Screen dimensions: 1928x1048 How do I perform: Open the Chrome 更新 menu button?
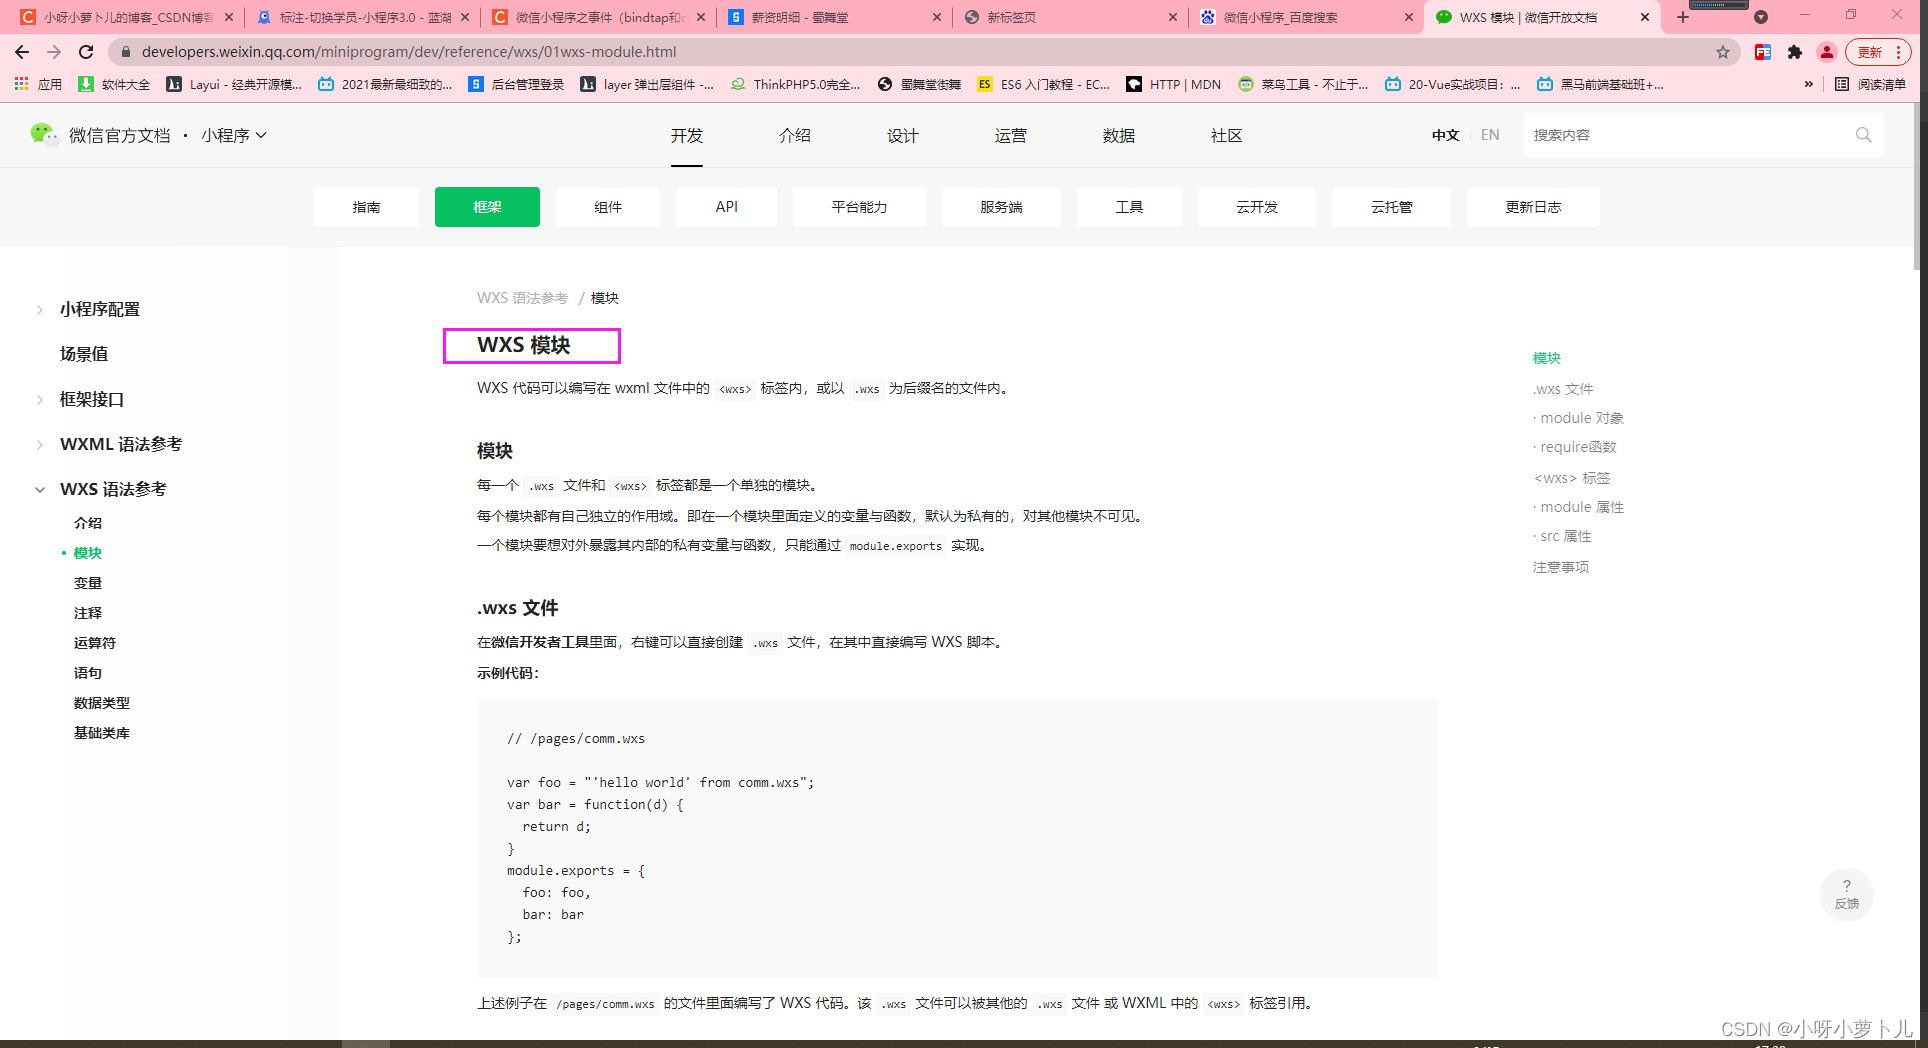[x=1878, y=52]
